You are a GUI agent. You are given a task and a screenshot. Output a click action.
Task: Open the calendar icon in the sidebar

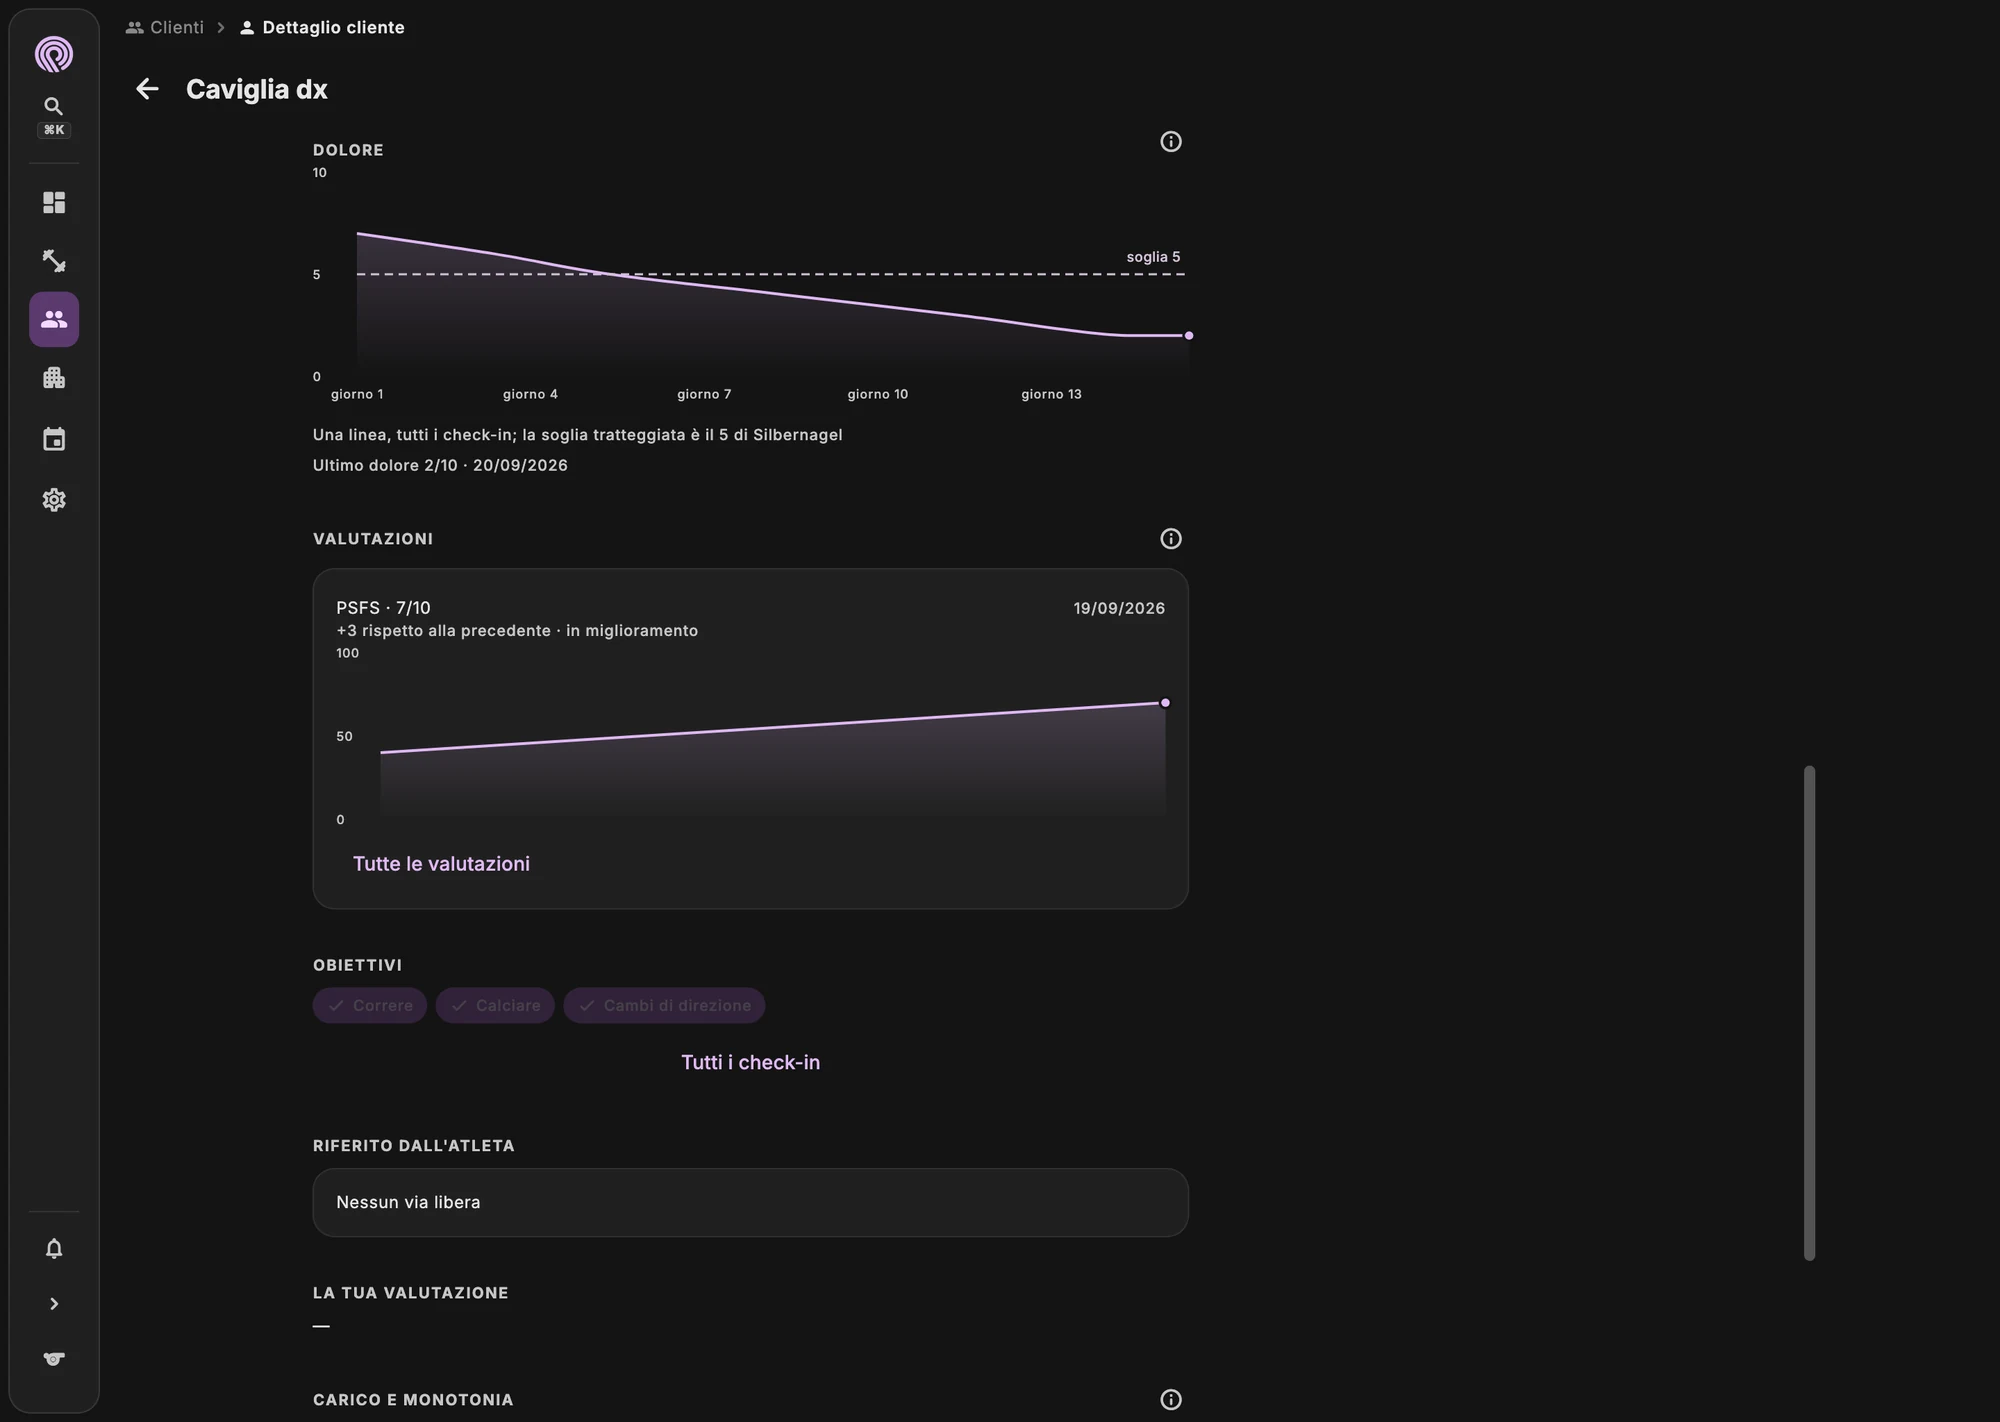click(x=54, y=439)
